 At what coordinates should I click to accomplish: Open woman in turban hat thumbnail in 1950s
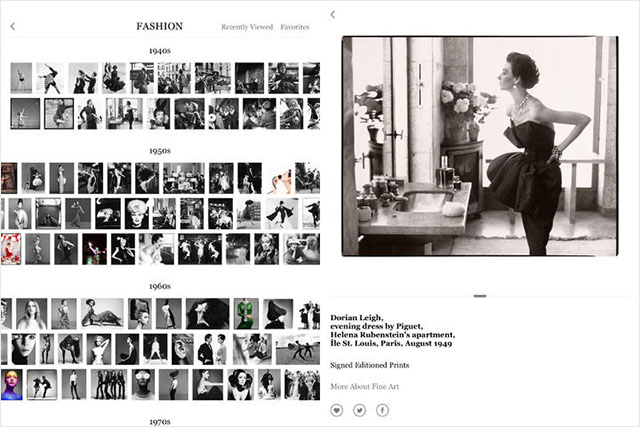(137, 214)
